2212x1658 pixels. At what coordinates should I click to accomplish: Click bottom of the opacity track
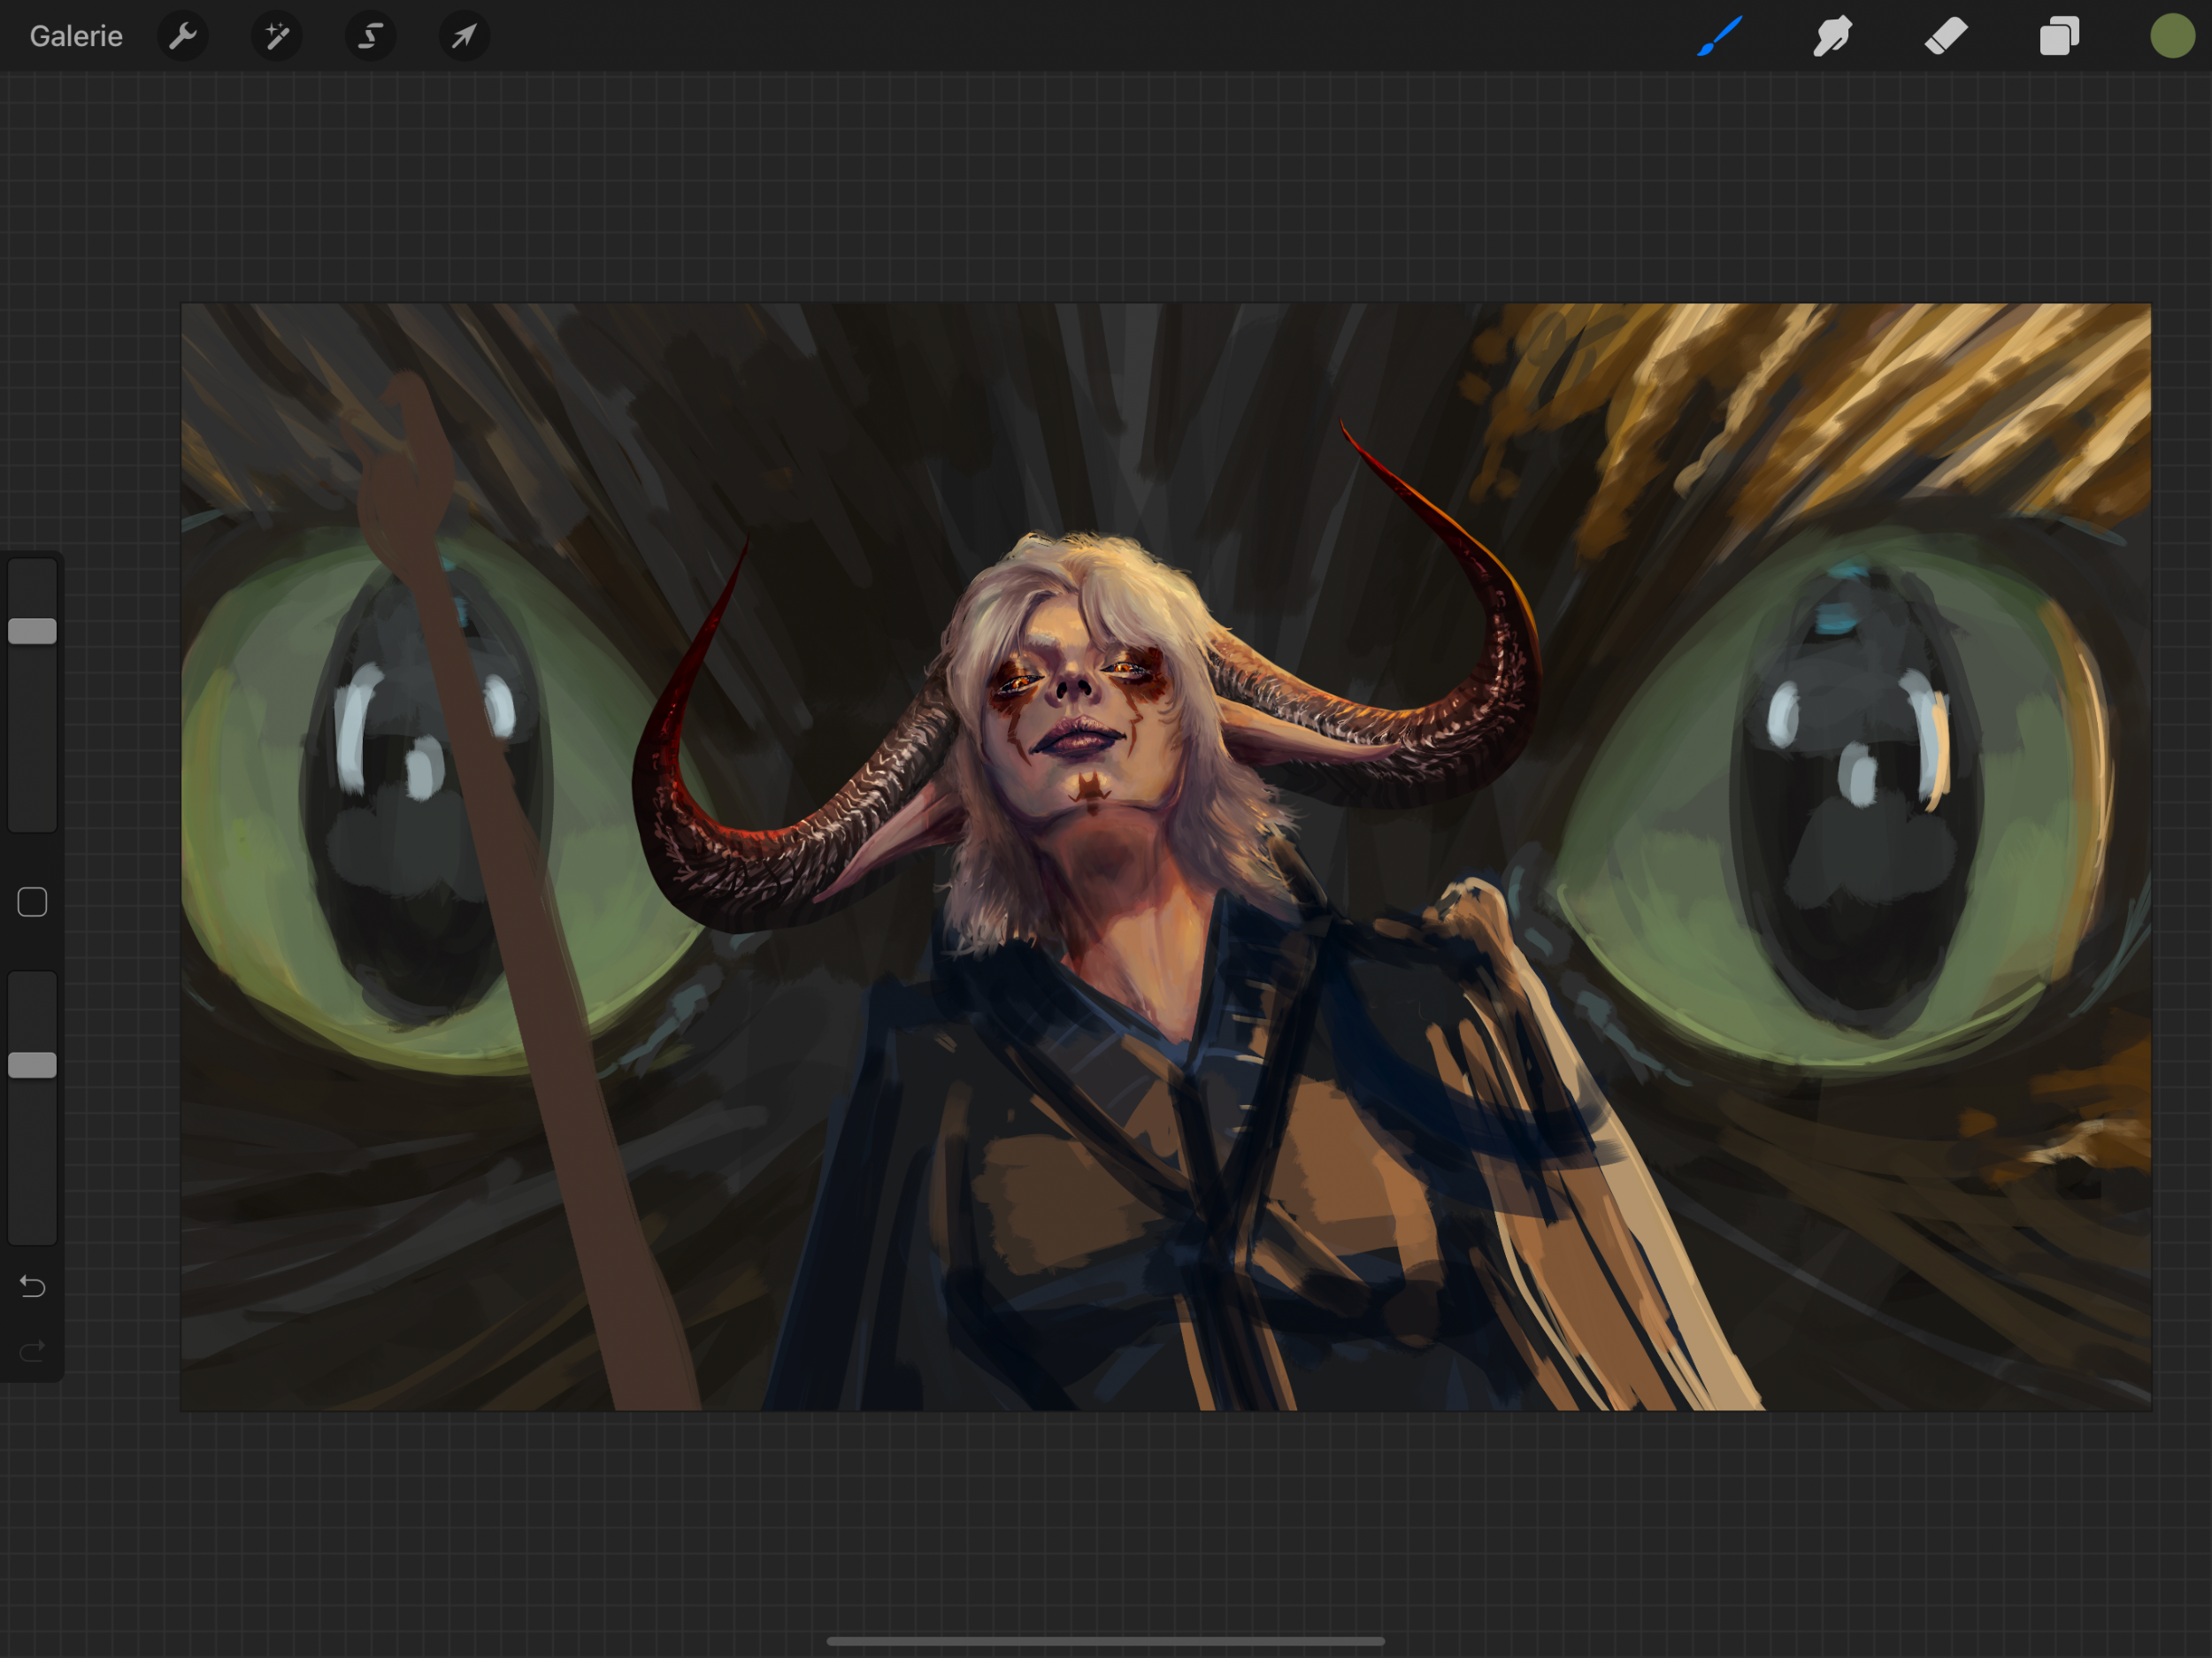[x=32, y=1230]
